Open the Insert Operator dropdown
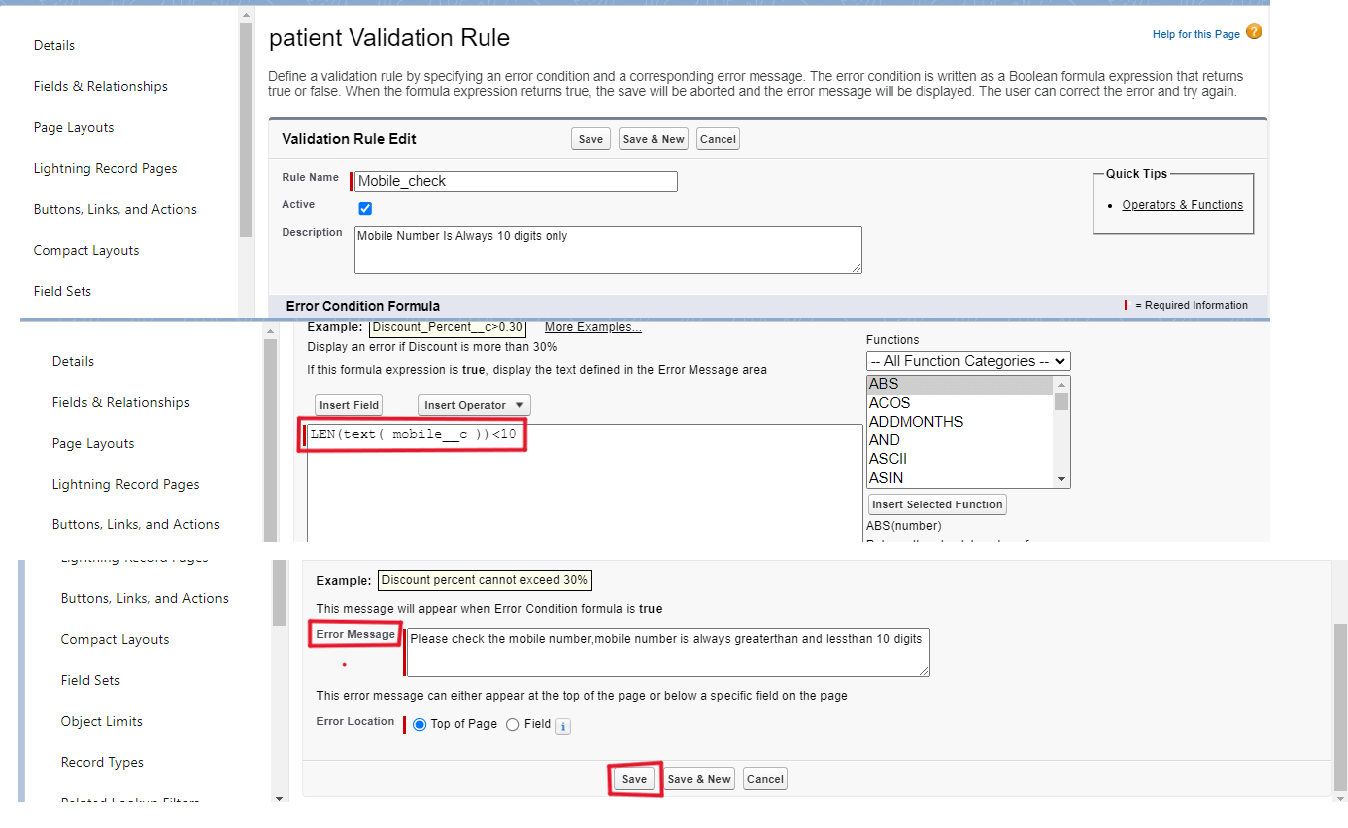This screenshot has width=1348, height=828. tap(473, 404)
